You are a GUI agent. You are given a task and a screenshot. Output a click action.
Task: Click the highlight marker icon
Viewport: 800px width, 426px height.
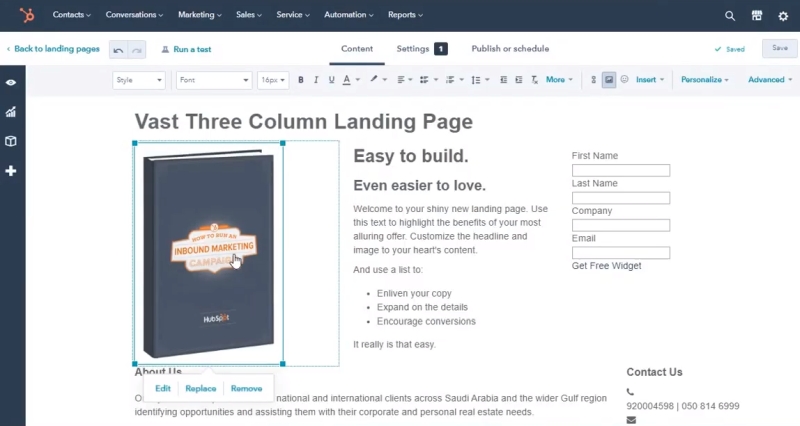[x=373, y=79]
